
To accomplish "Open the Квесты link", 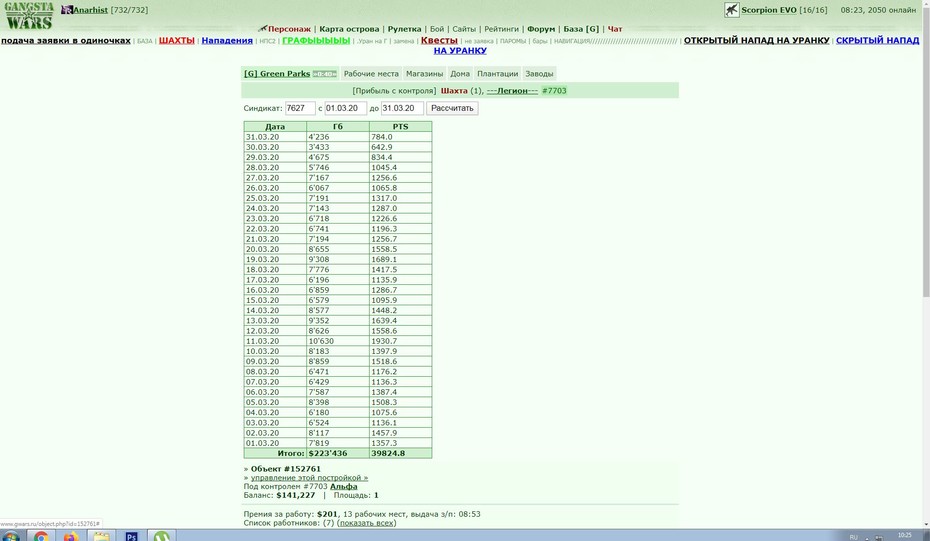I will coord(439,40).
